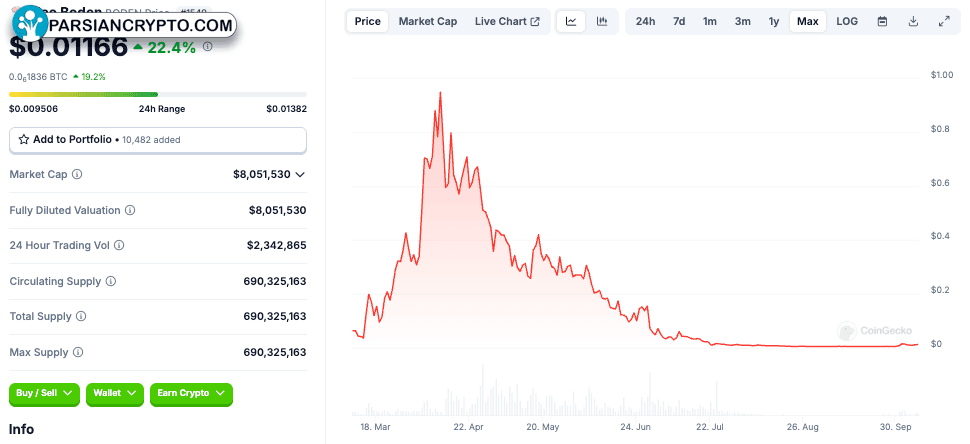Open the Live Chart tab
The width and height of the screenshot is (970, 444).
507,22
